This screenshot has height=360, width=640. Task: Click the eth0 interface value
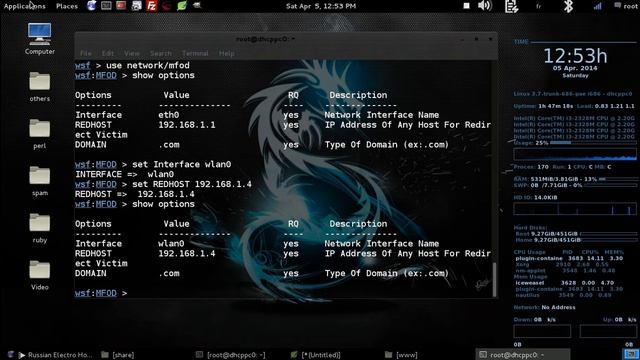[x=169, y=115]
